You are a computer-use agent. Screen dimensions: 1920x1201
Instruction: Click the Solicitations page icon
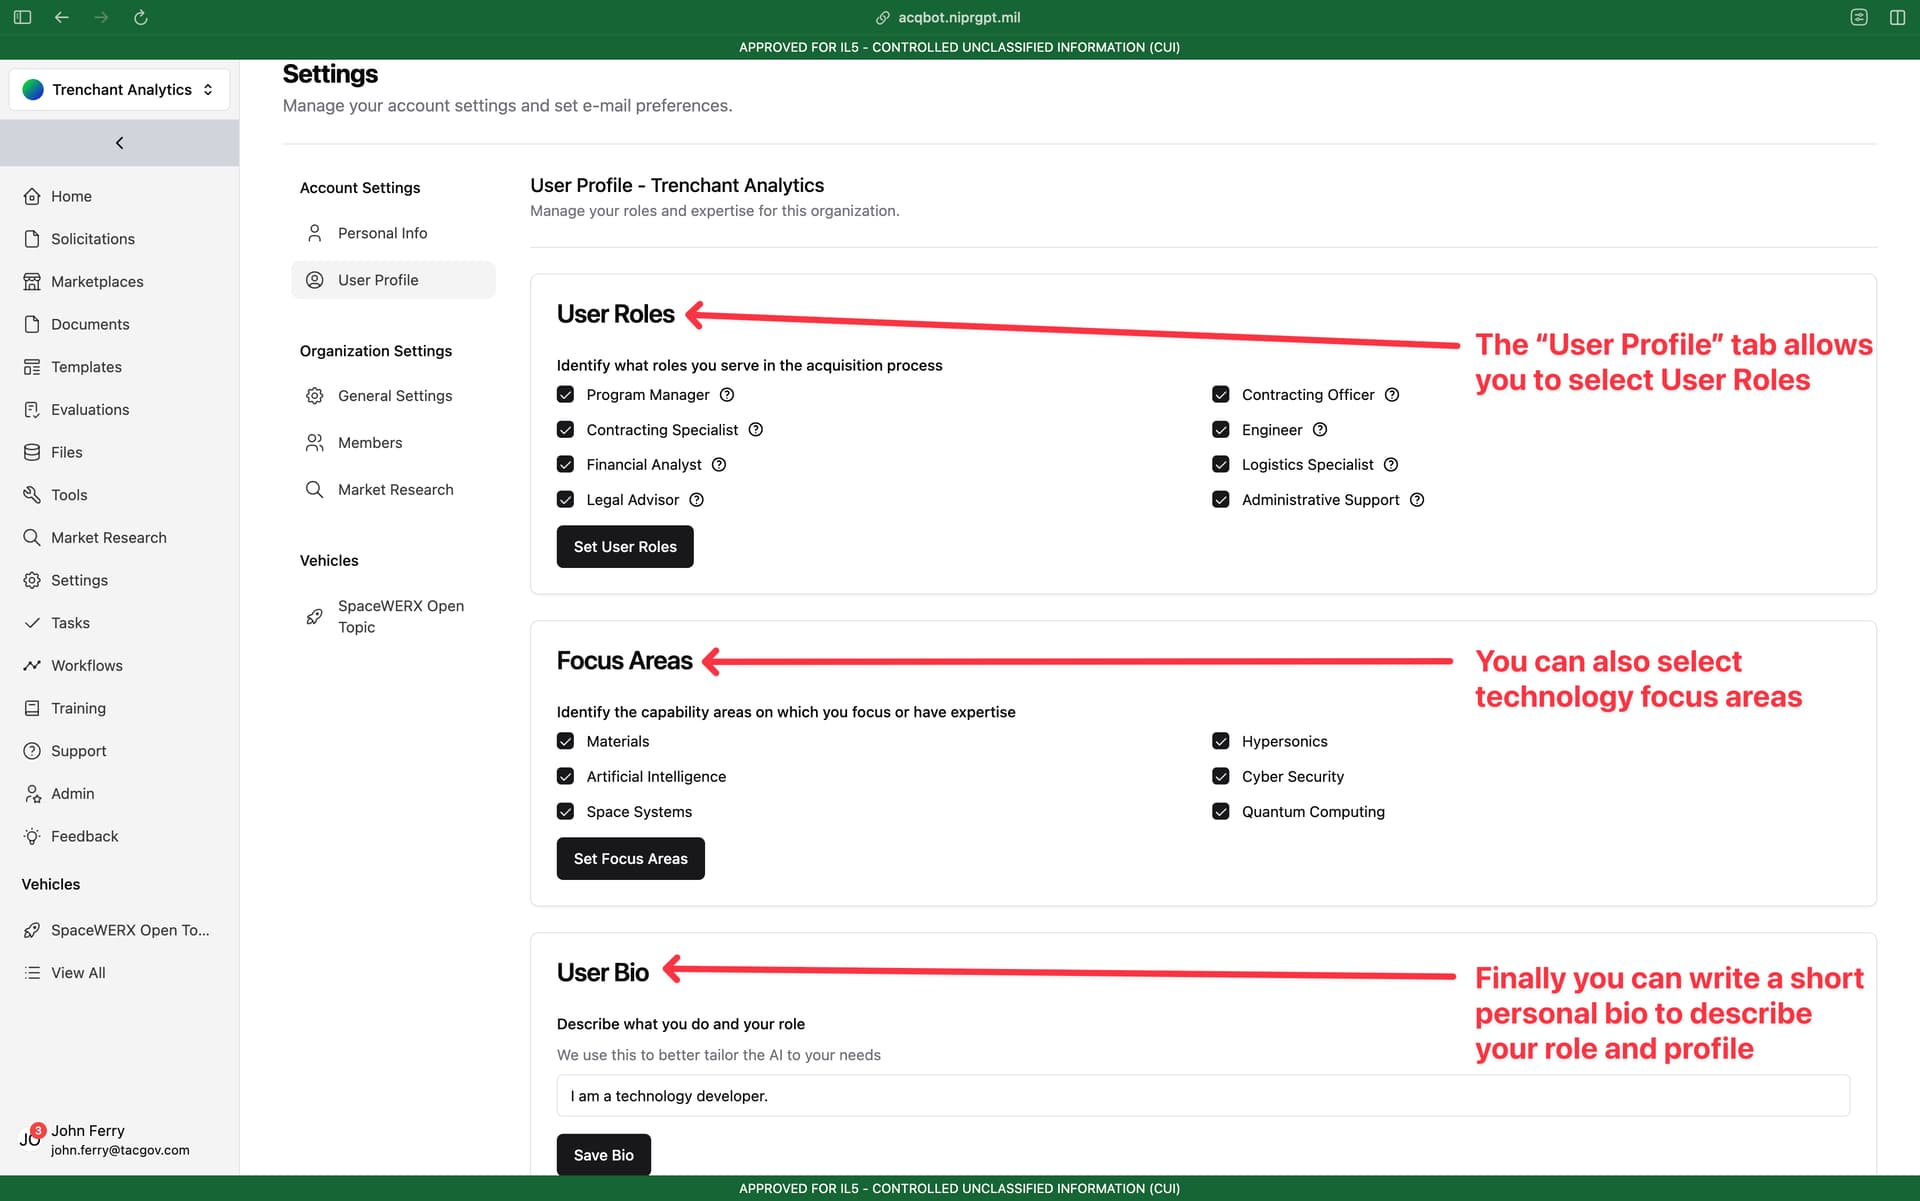(x=32, y=239)
